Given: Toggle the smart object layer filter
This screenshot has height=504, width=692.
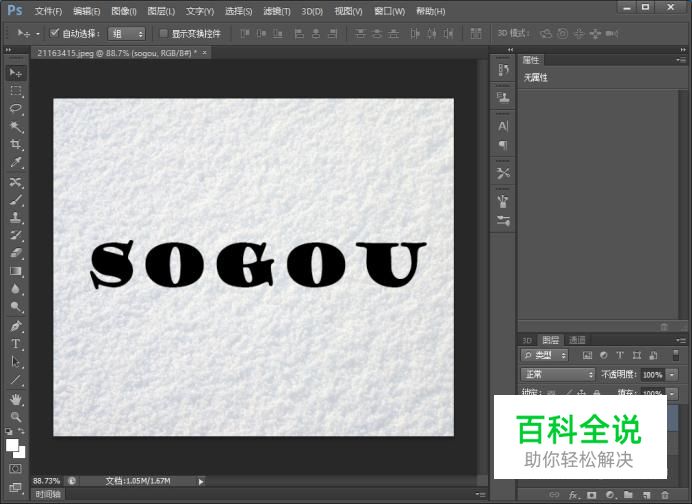Looking at the screenshot, I should [654, 355].
